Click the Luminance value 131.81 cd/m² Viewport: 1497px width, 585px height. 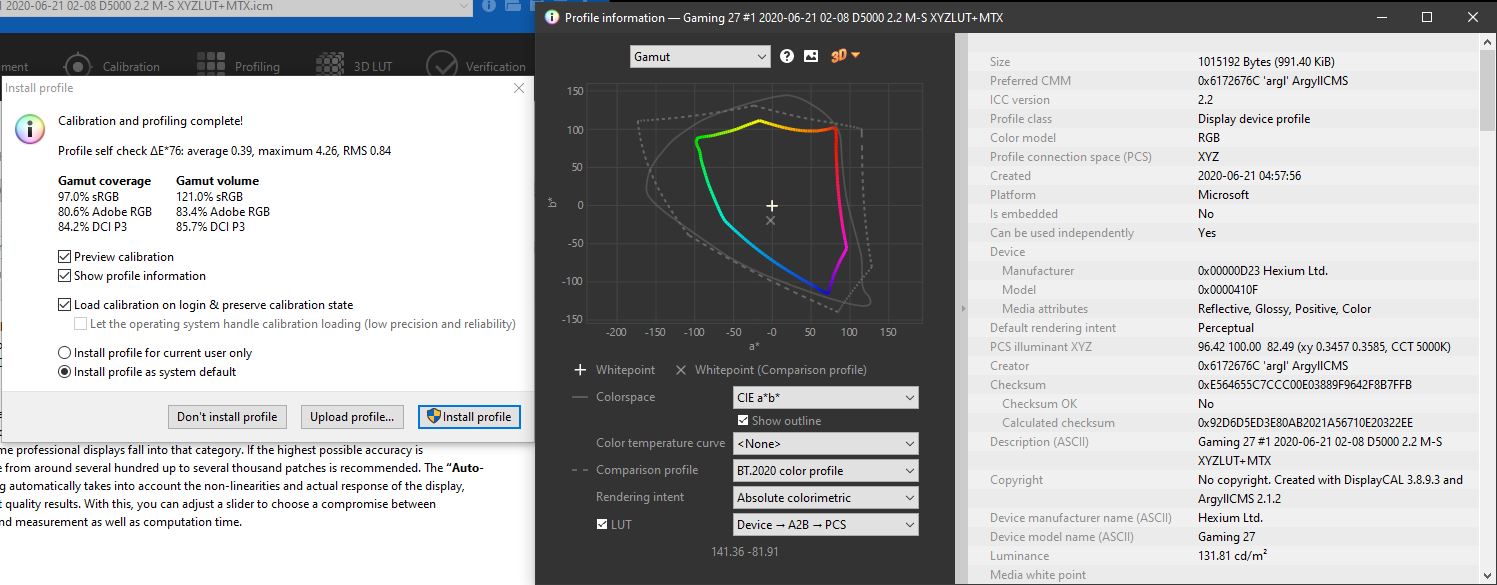1234,556
